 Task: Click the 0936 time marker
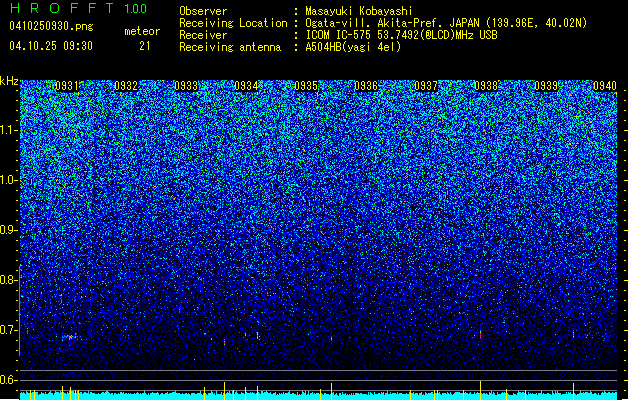point(366,86)
